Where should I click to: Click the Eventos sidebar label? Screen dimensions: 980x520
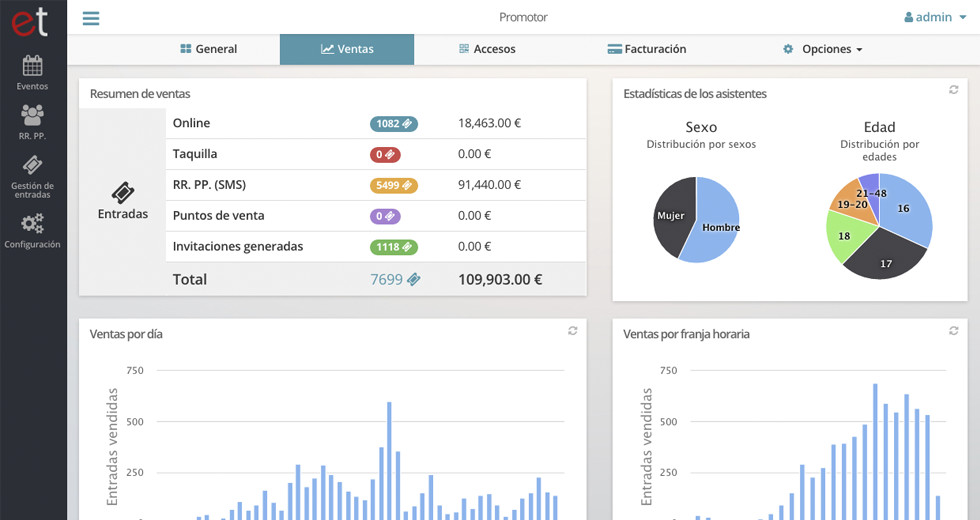pos(32,86)
